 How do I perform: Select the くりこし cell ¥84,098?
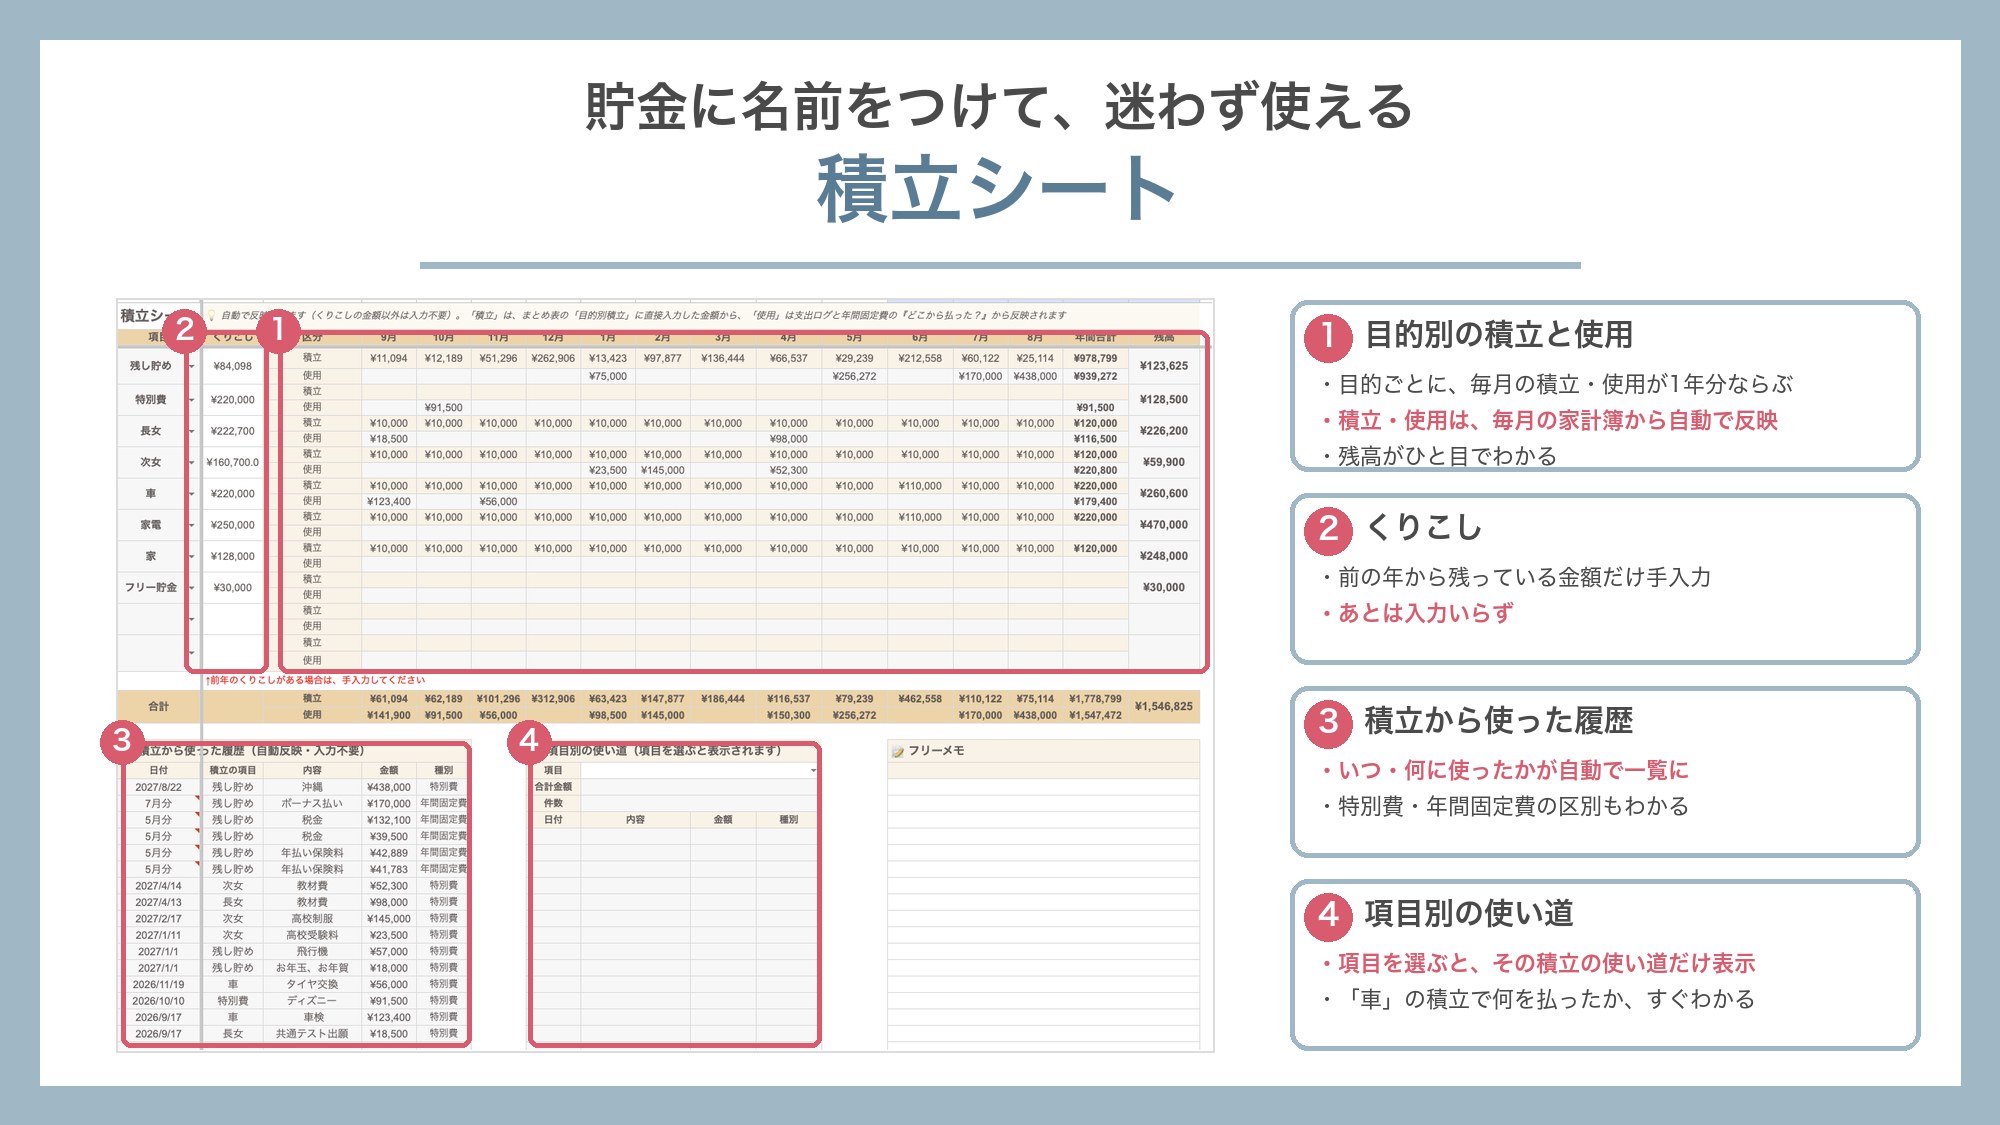click(x=233, y=366)
